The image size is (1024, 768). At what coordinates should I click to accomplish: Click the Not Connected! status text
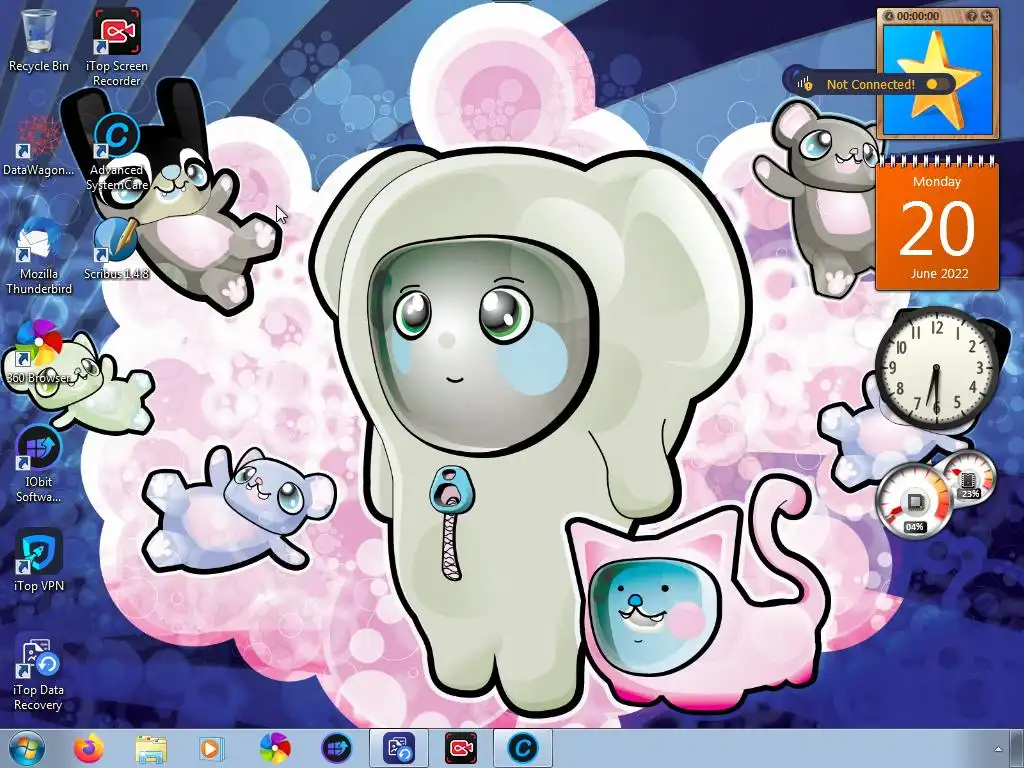tap(871, 84)
